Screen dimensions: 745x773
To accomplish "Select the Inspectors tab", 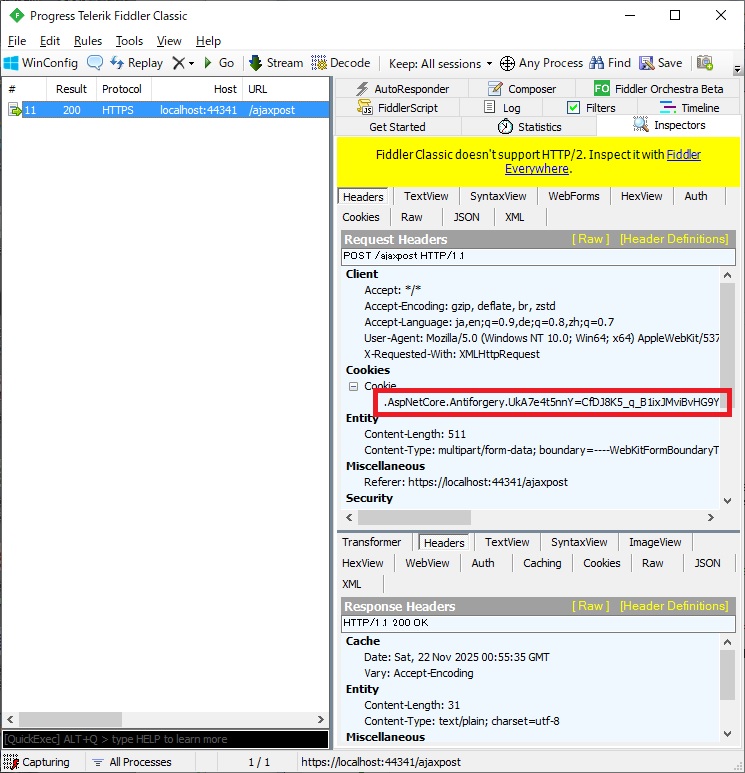I will 669,125.
